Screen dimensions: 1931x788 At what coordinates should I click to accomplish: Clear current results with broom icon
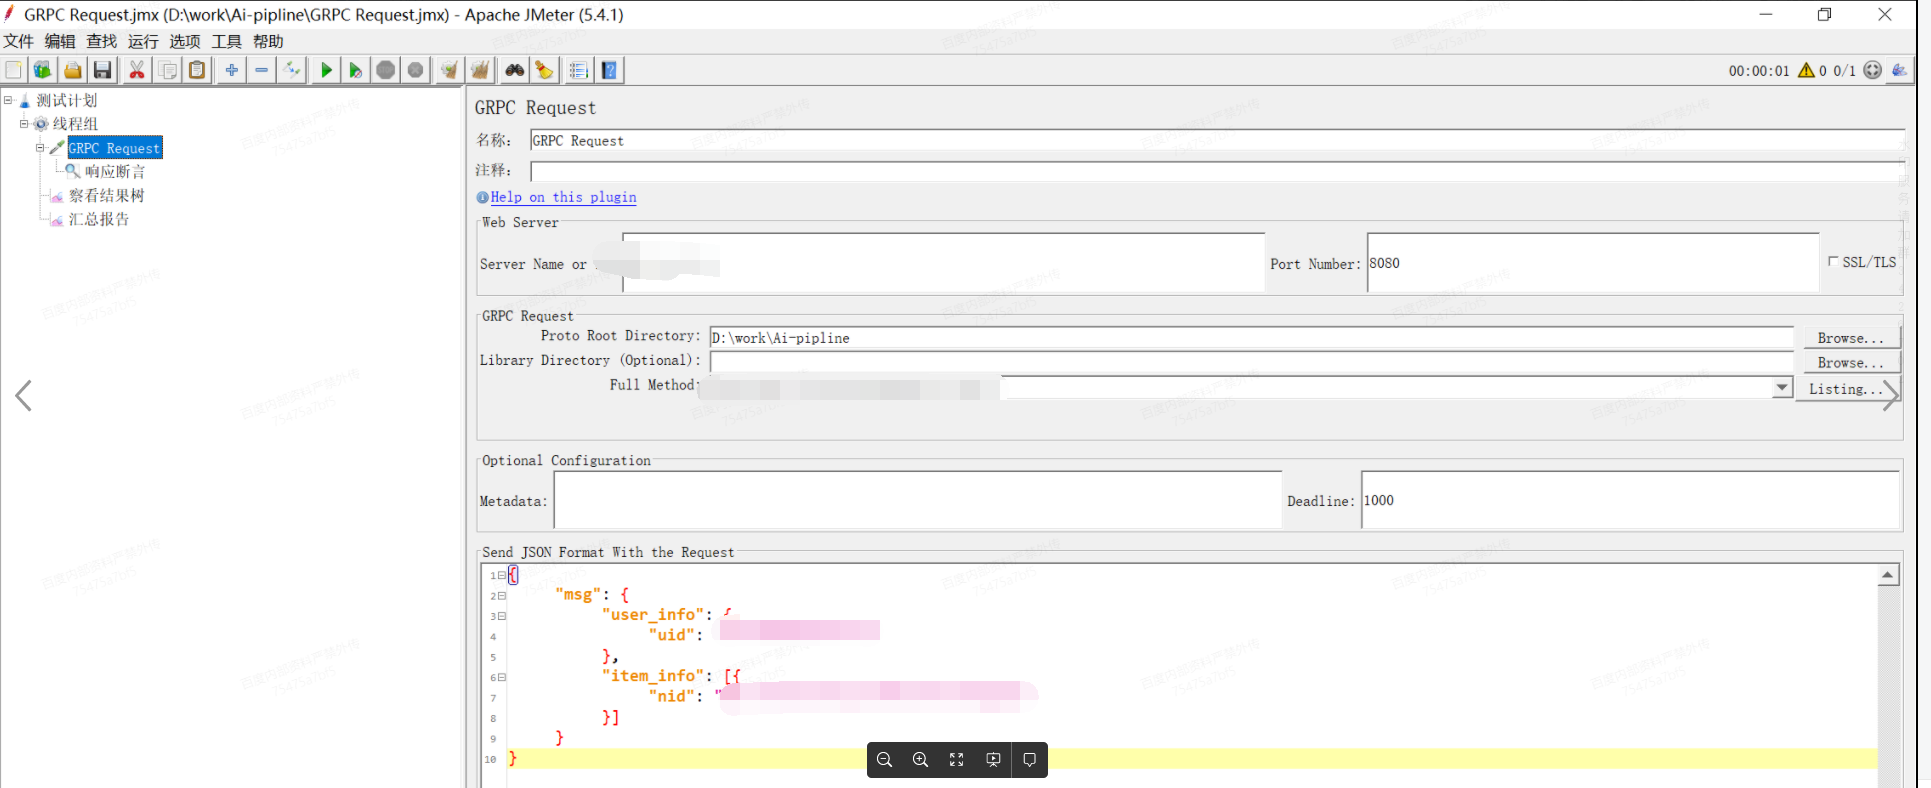[x=450, y=70]
